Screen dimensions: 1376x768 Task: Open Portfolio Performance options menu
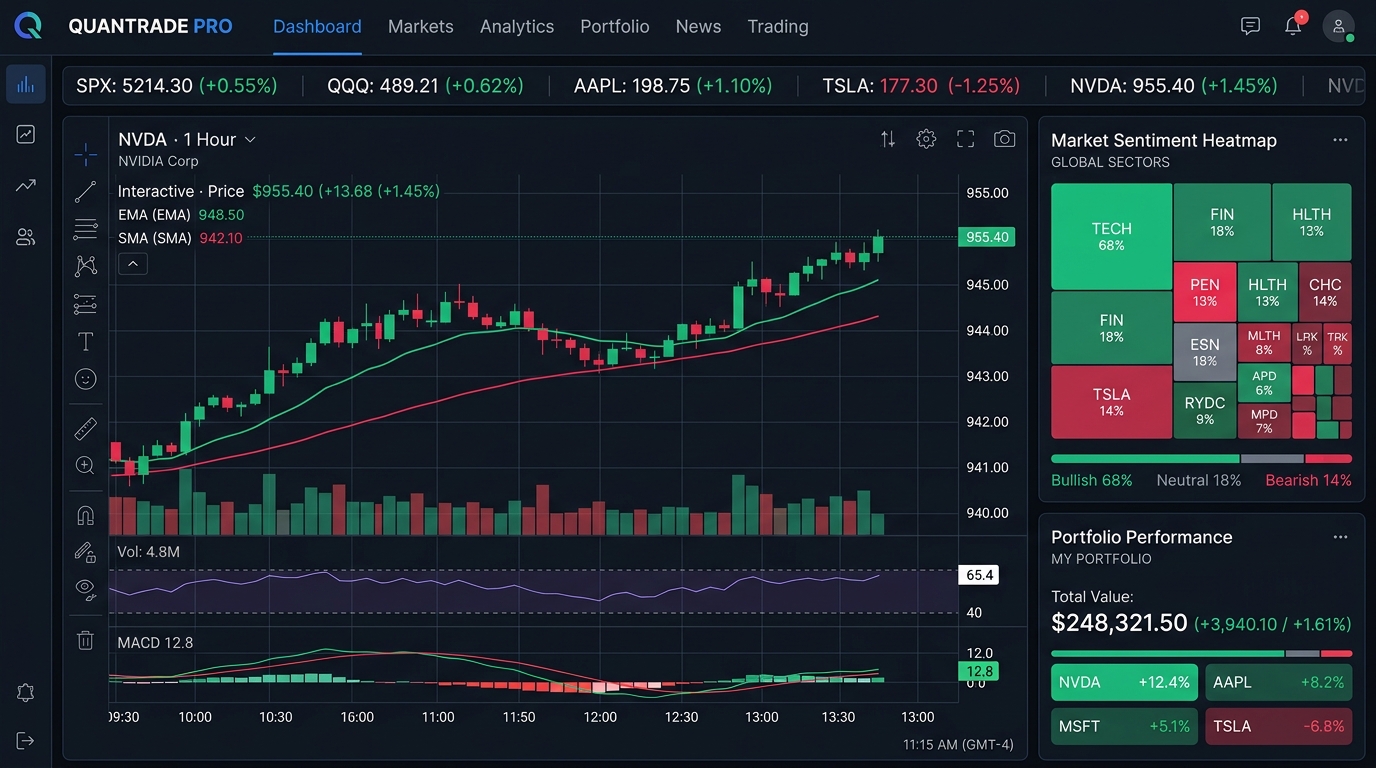coord(1340,537)
